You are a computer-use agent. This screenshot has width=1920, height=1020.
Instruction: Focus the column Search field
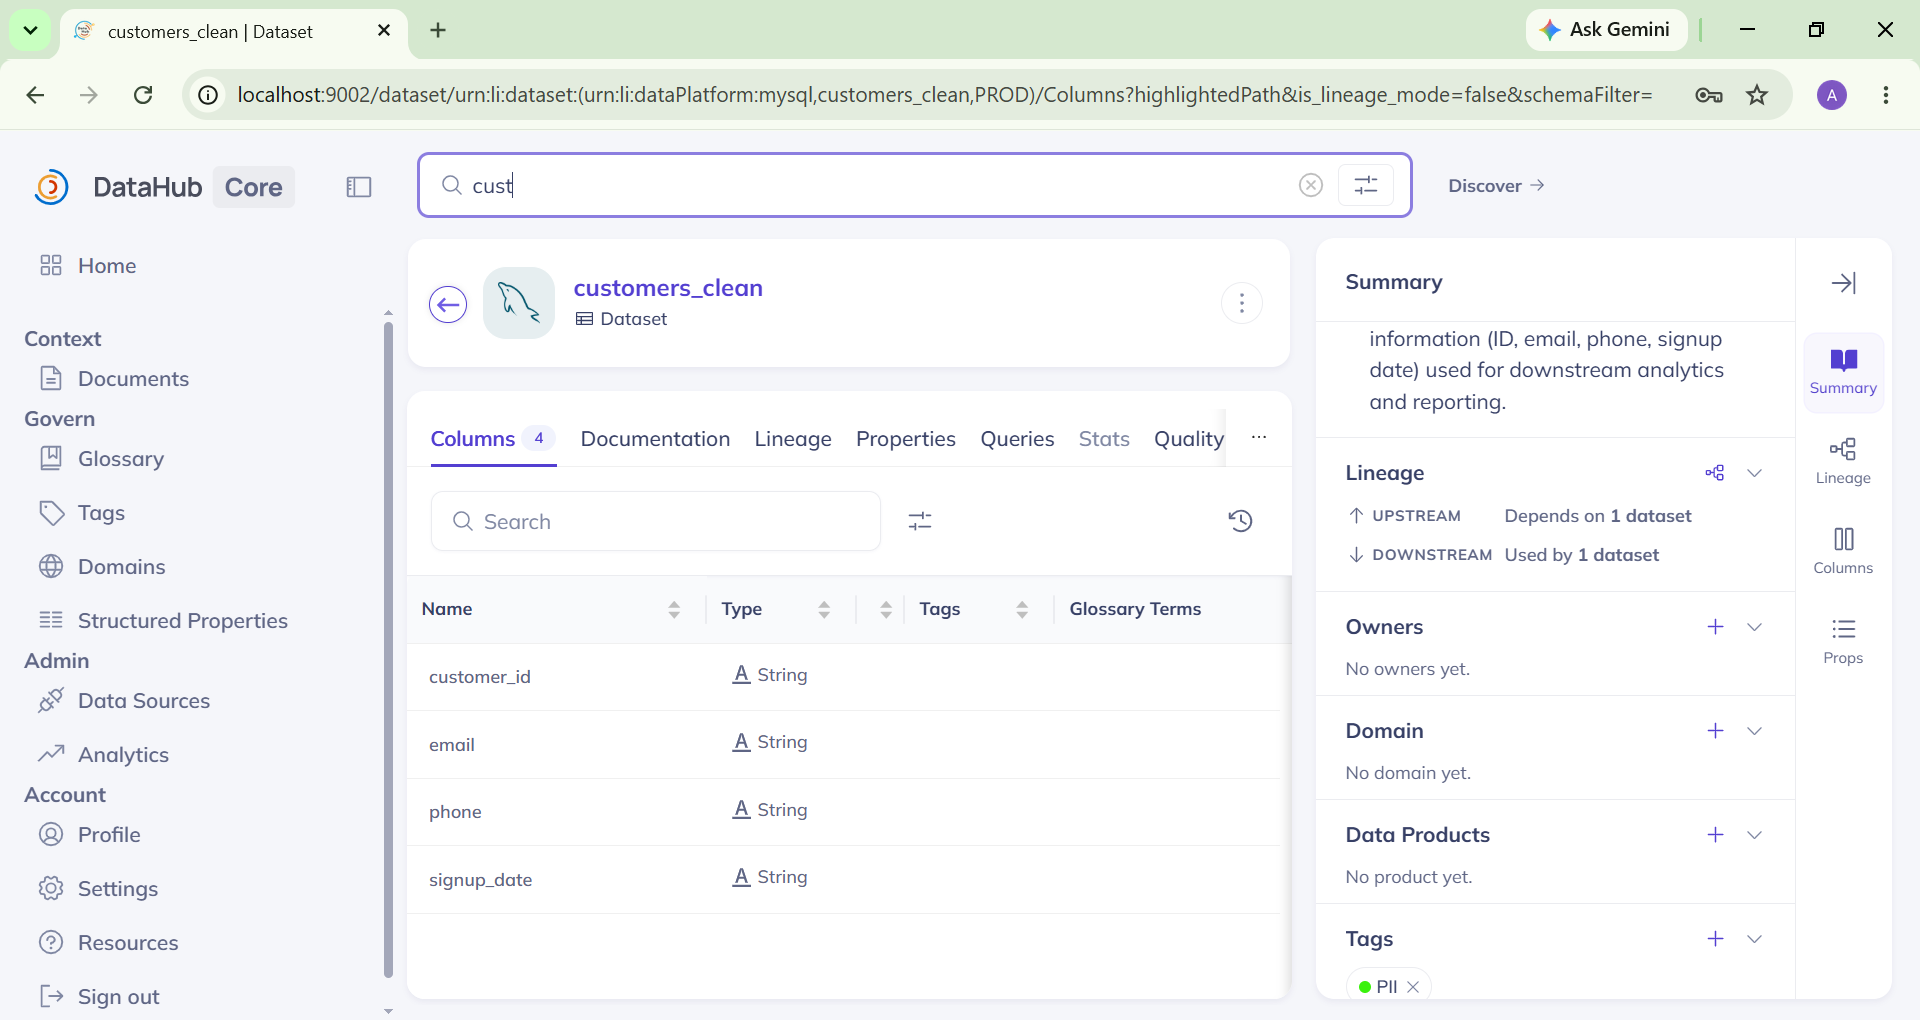[x=656, y=521]
